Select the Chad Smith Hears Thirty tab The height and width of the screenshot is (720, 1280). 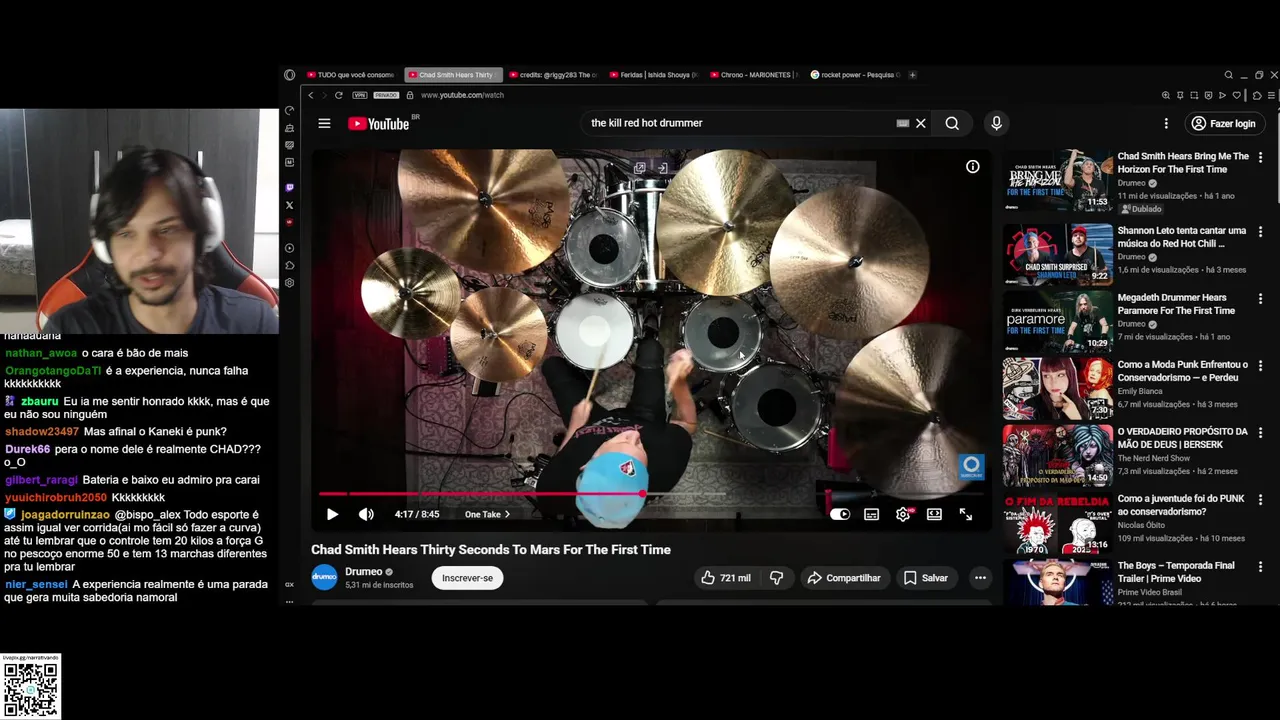pos(454,75)
